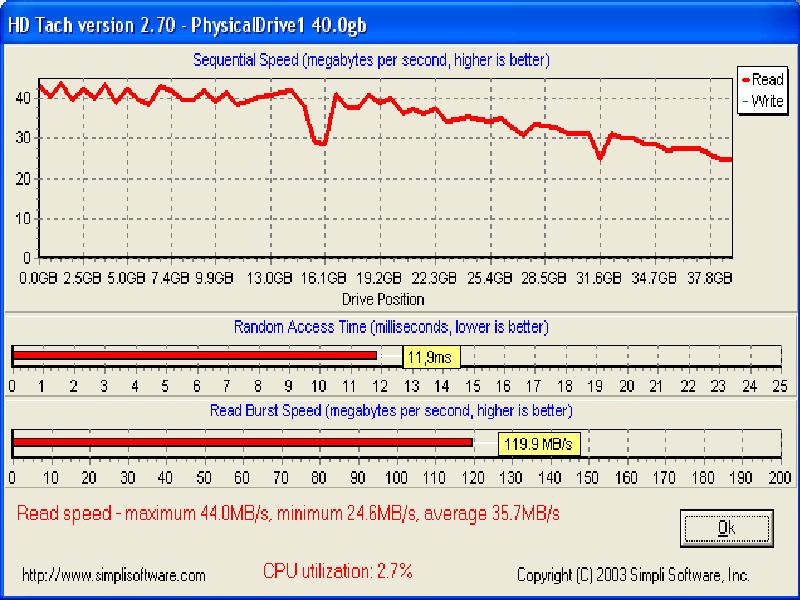Click the red Read Burst Speed bar
The width and height of the screenshot is (800, 600).
[242, 442]
